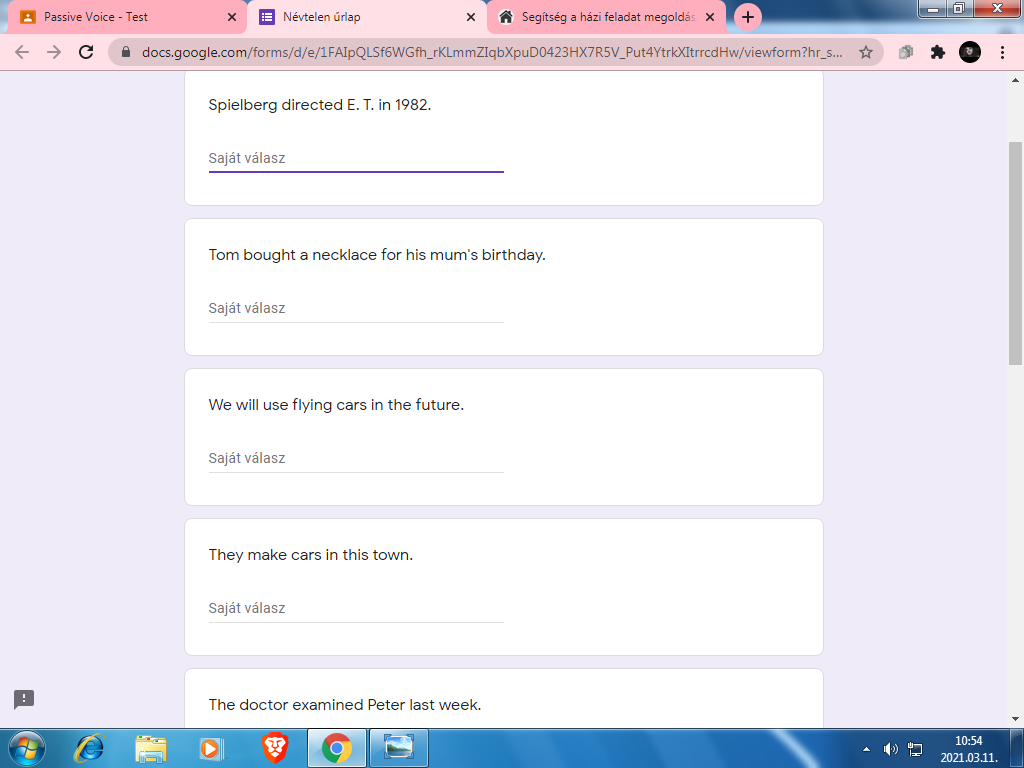Bookmark this page with the star icon
Viewport: 1024px width, 768px height.
(x=866, y=52)
